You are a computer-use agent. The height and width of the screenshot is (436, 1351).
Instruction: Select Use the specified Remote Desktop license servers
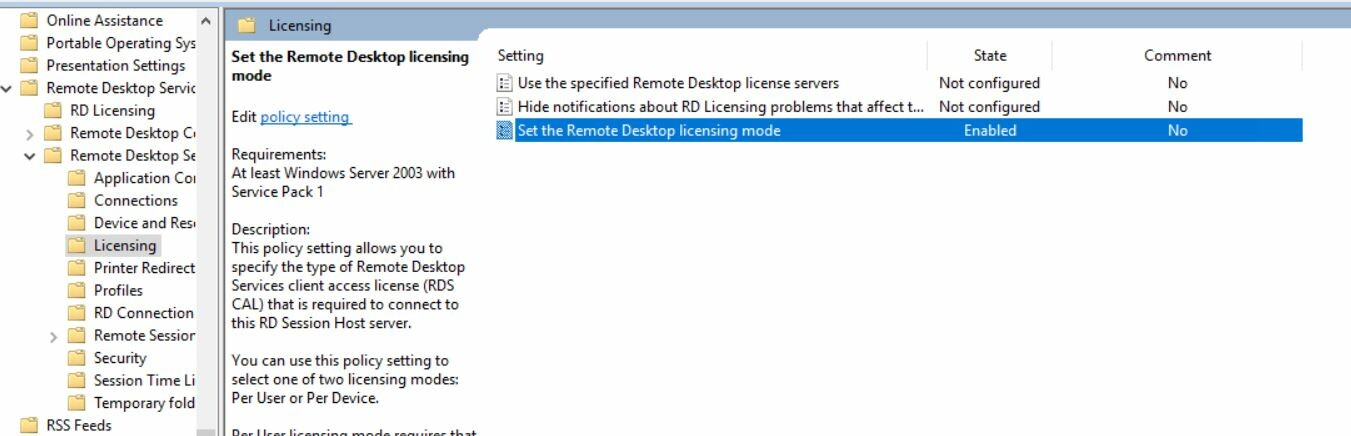tap(678, 83)
